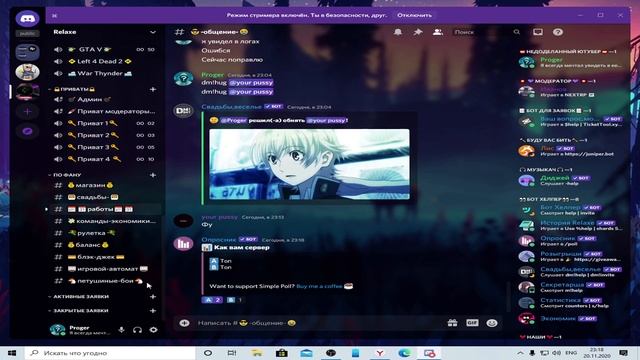Open Windows Start button

[12, 353]
